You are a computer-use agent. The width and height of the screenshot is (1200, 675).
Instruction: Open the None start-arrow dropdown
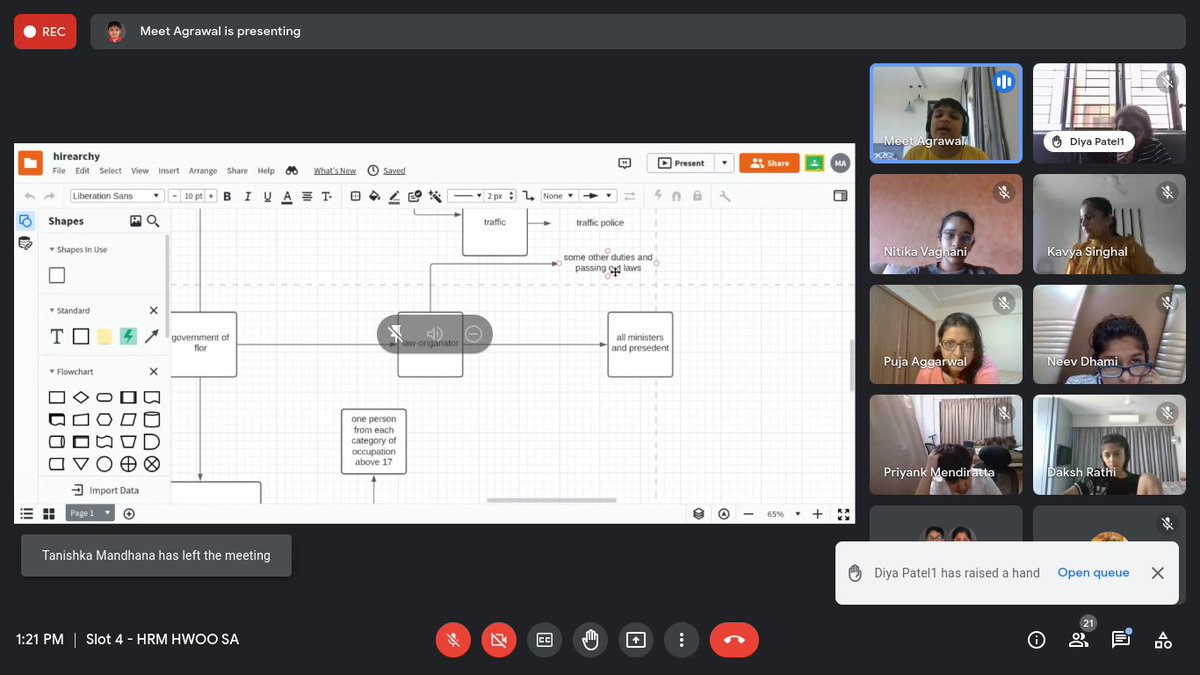[558, 196]
